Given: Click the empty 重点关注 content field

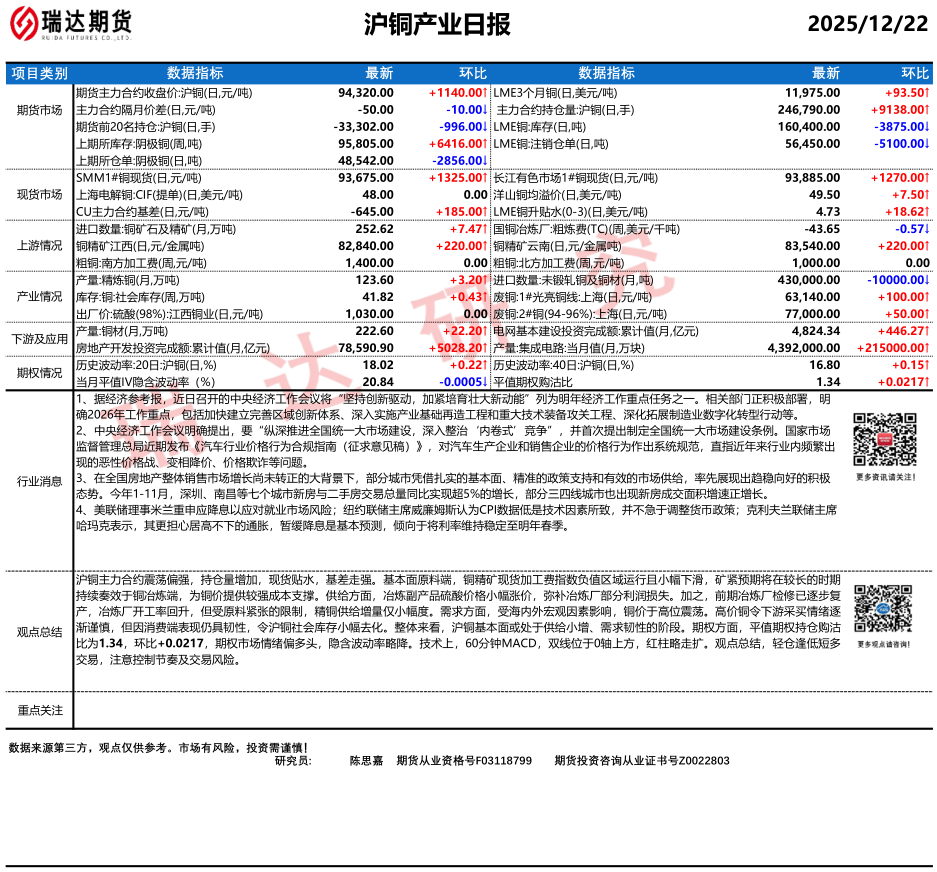Looking at the screenshot, I should 500,710.
